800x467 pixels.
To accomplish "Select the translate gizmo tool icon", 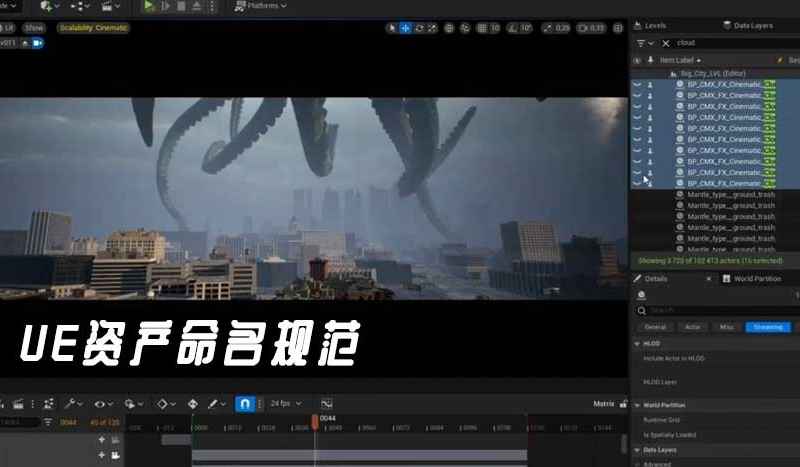I will coord(405,28).
